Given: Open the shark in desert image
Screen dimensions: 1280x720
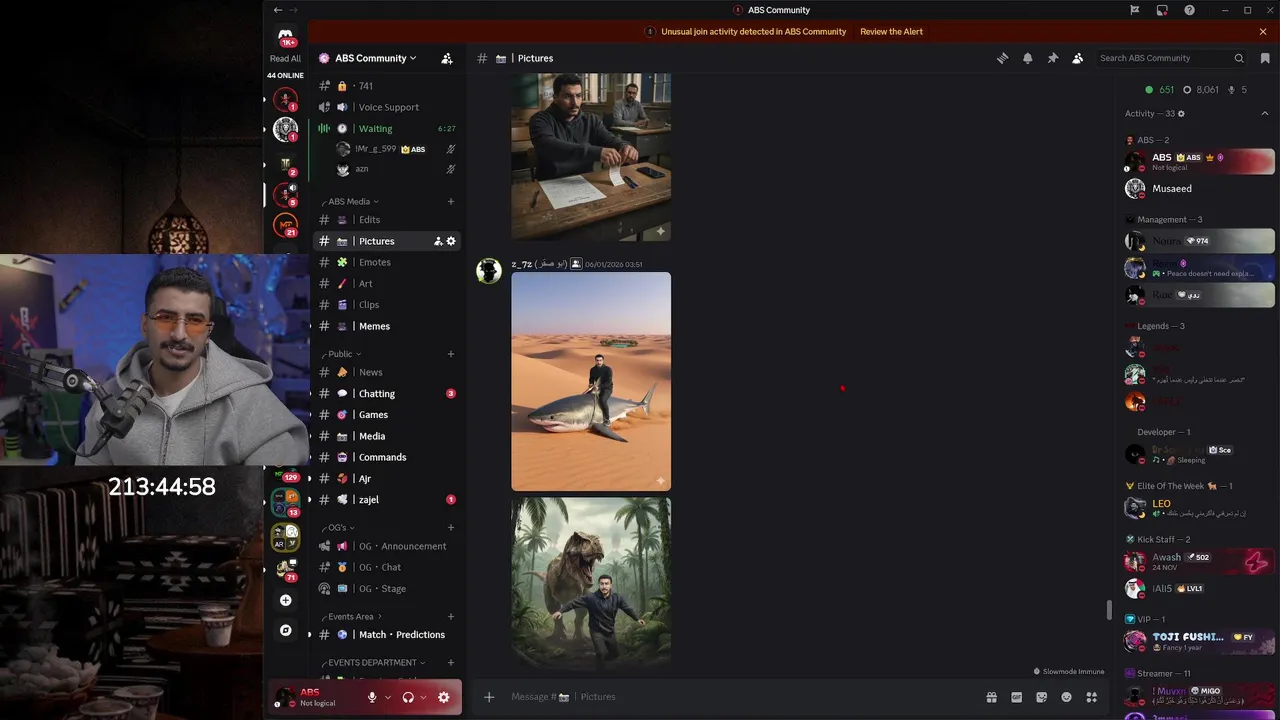Looking at the screenshot, I should 591,382.
